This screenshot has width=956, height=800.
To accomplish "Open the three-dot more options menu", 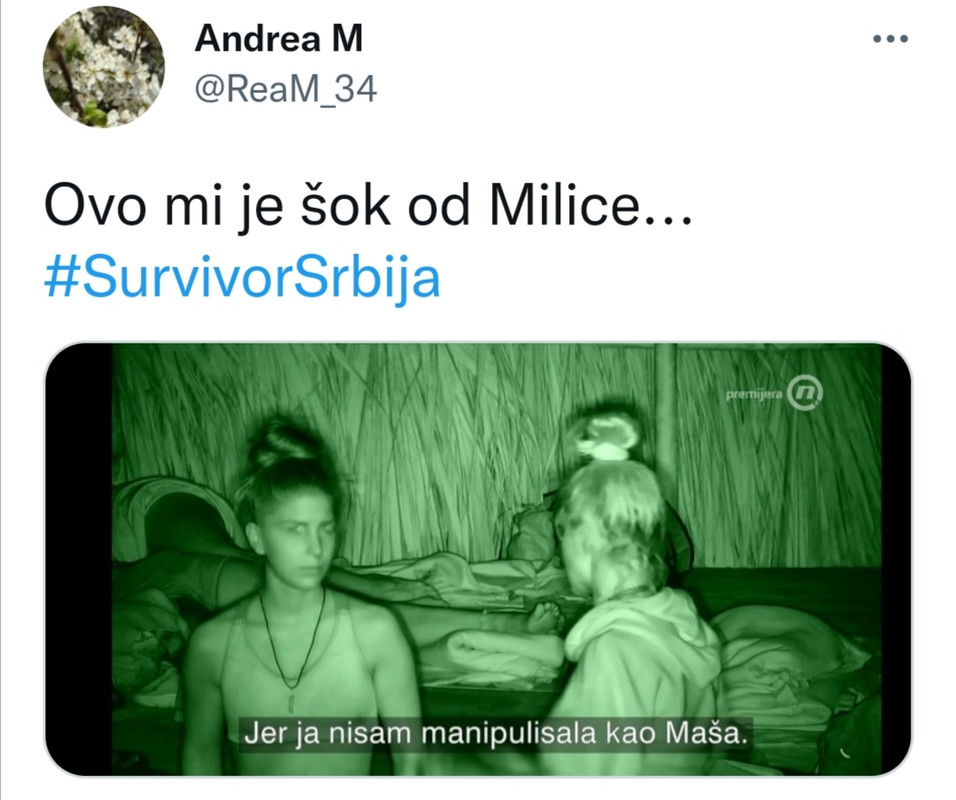I will point(890,38).
